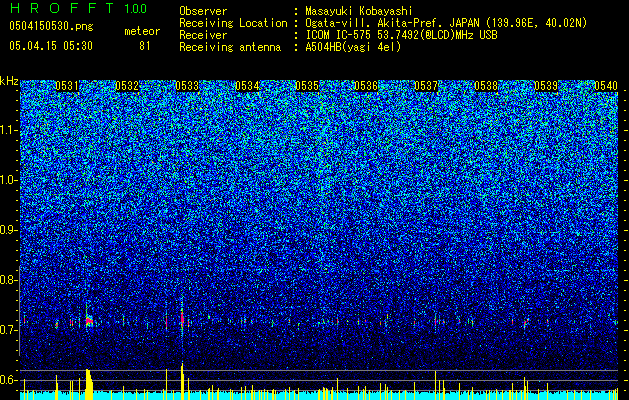
Task: Click the tall yellow power bar after 0531
Action: click(89, 384)
